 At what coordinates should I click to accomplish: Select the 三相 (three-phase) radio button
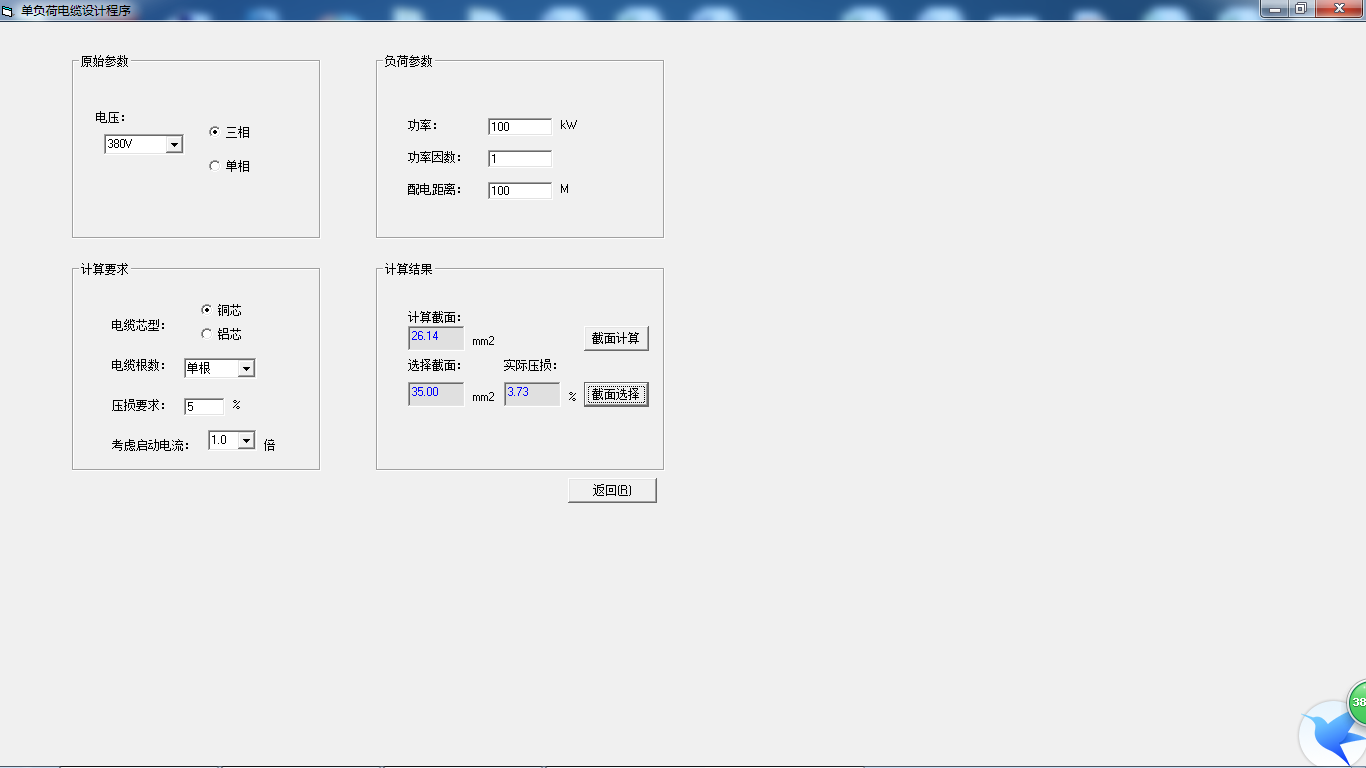[214, 132]
